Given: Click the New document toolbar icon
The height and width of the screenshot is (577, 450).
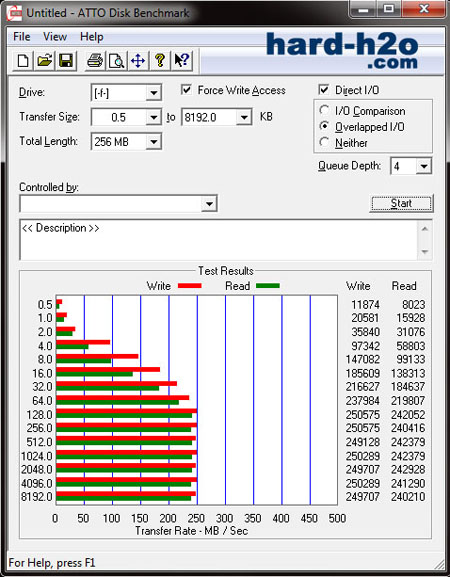Looking at the screenshot, I should tap(23, 61).
